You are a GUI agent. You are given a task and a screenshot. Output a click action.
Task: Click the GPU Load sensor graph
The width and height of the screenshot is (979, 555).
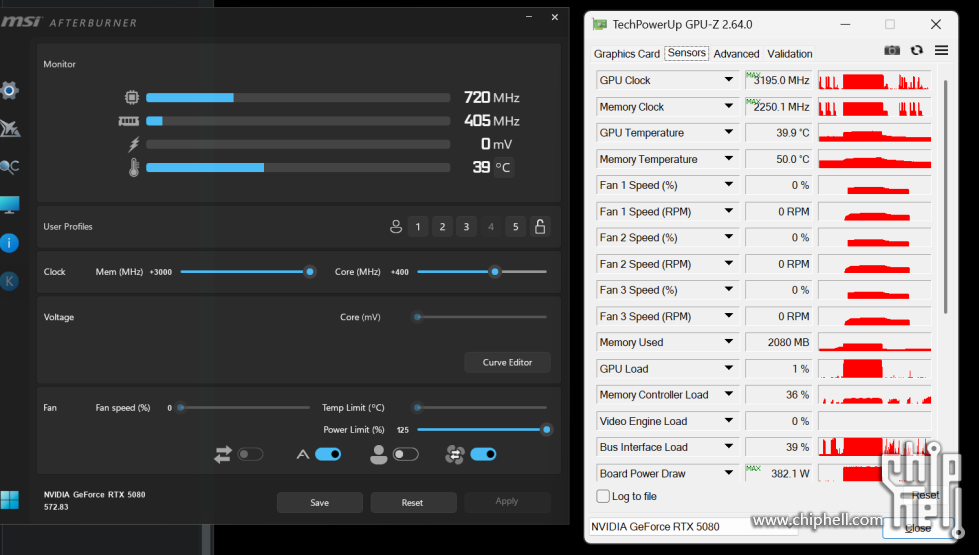(874, 369)
